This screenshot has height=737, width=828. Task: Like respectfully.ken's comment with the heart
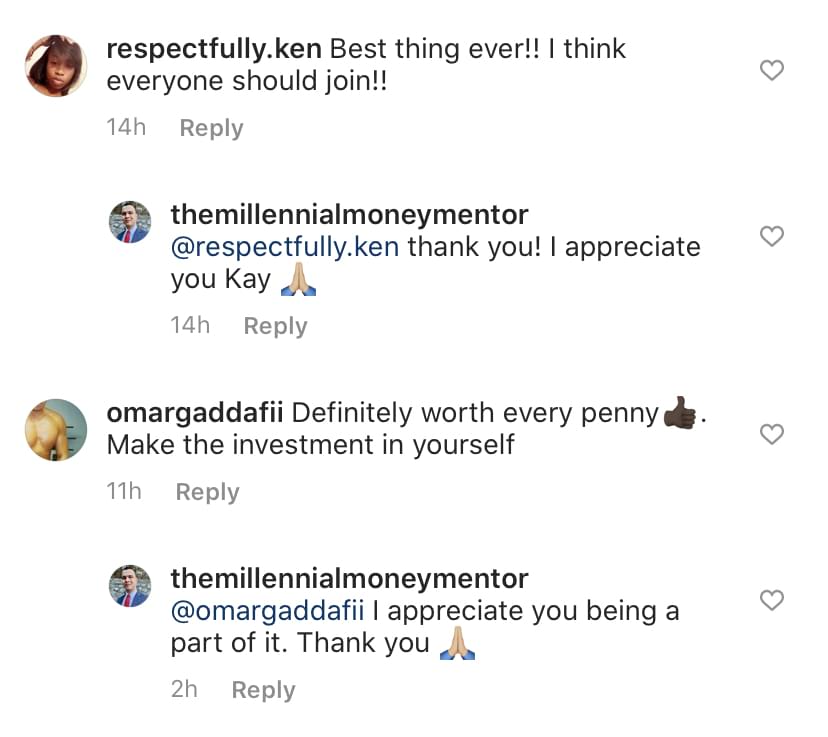pyautogui.click(x=771, y=70)
